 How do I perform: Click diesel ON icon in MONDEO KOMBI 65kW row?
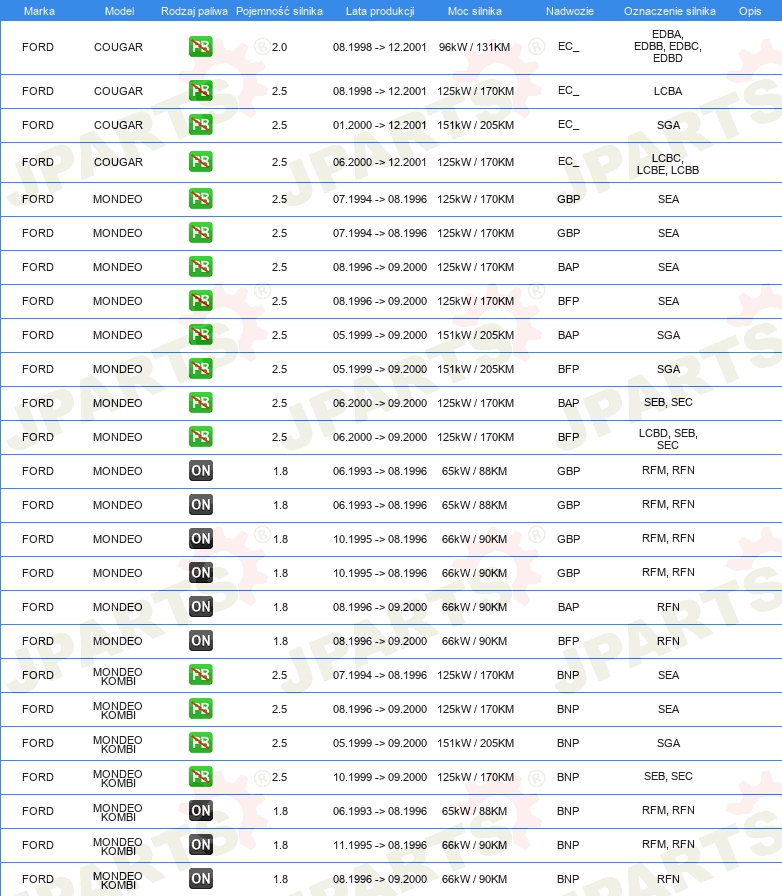(201, 811)
